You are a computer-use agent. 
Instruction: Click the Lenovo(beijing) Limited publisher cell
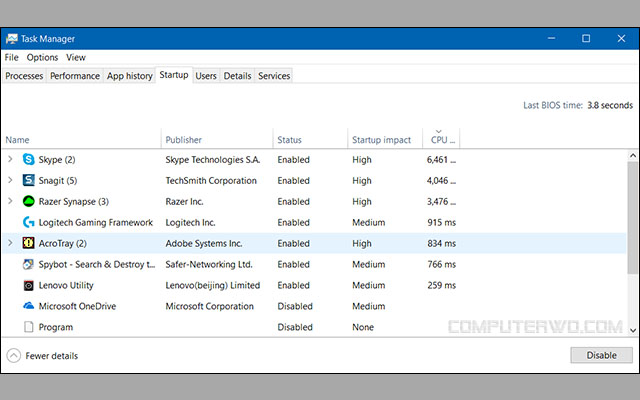[x=213, y=285]
